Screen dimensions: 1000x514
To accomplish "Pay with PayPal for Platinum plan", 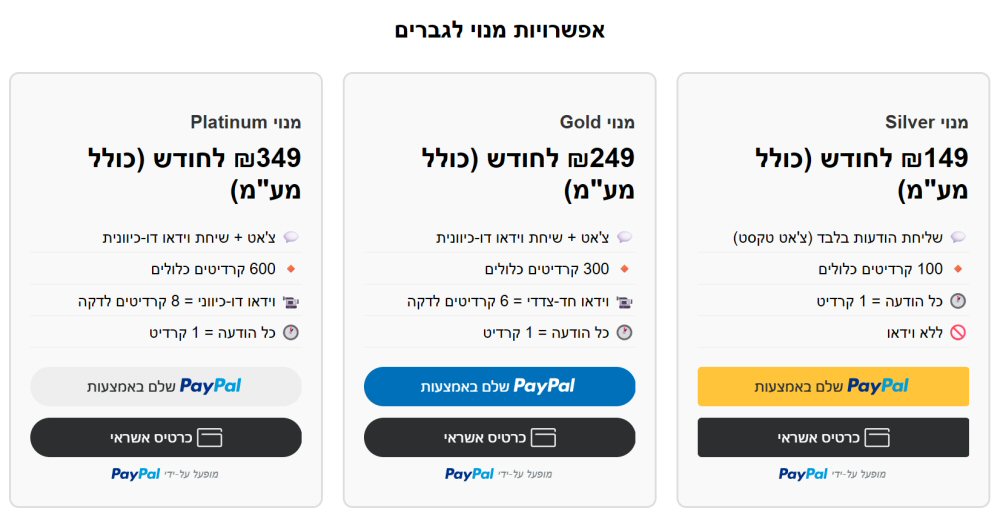I will 166,386.
